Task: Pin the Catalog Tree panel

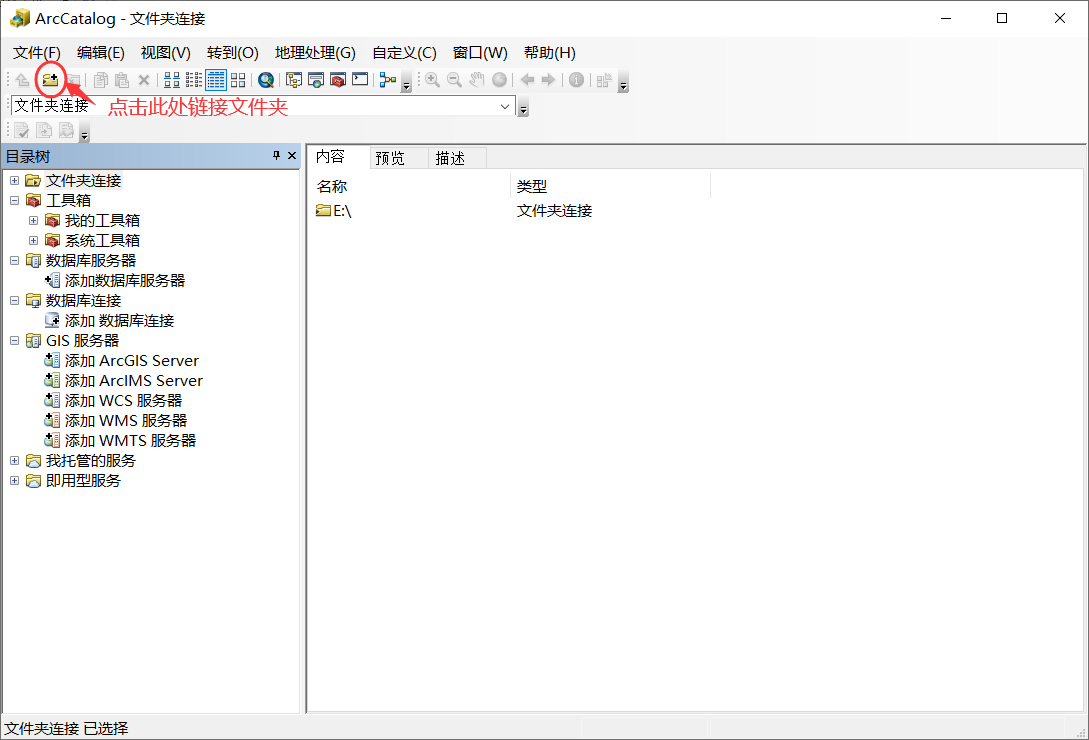Action: pos(276,156)
